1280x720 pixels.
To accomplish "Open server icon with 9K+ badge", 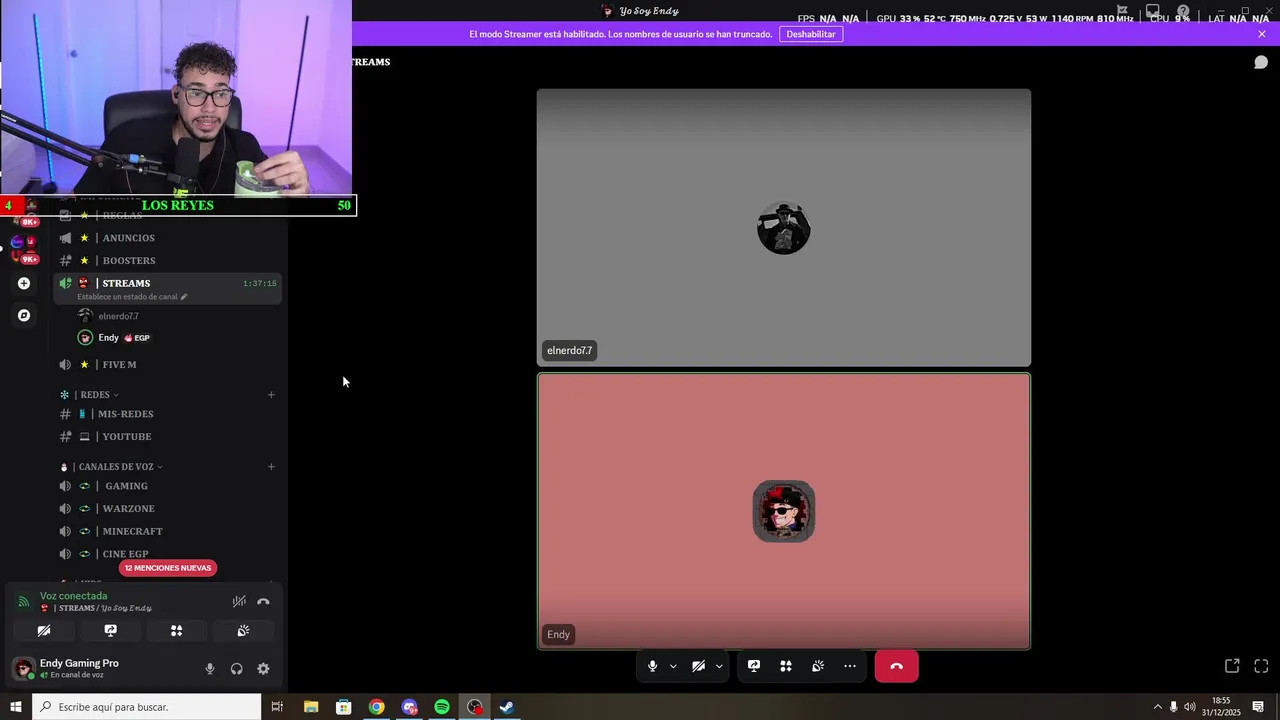I will click(24, 252).
